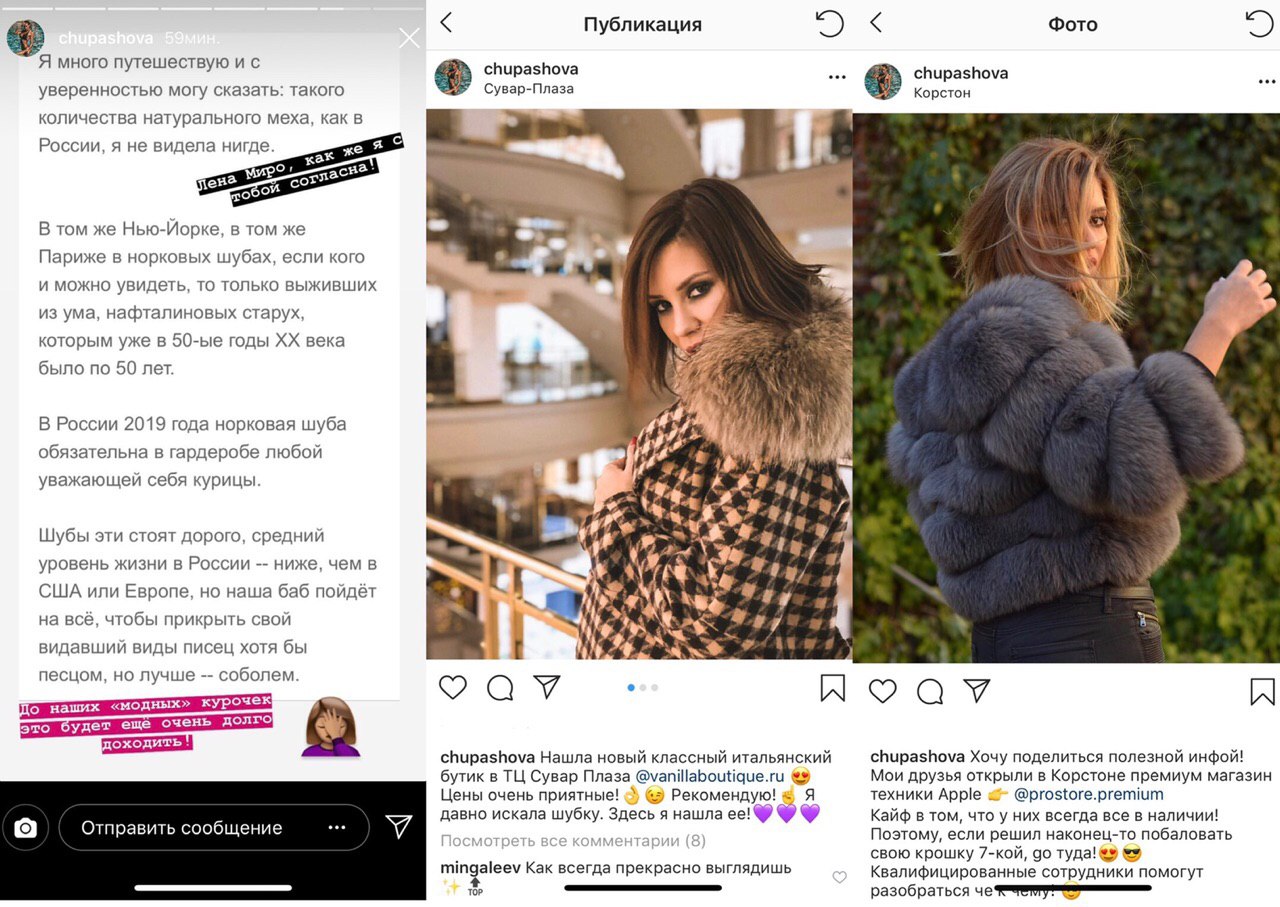The image size is (1280, 907).
Task: Open the @prostore.premium mention link
Action: 1089,794
